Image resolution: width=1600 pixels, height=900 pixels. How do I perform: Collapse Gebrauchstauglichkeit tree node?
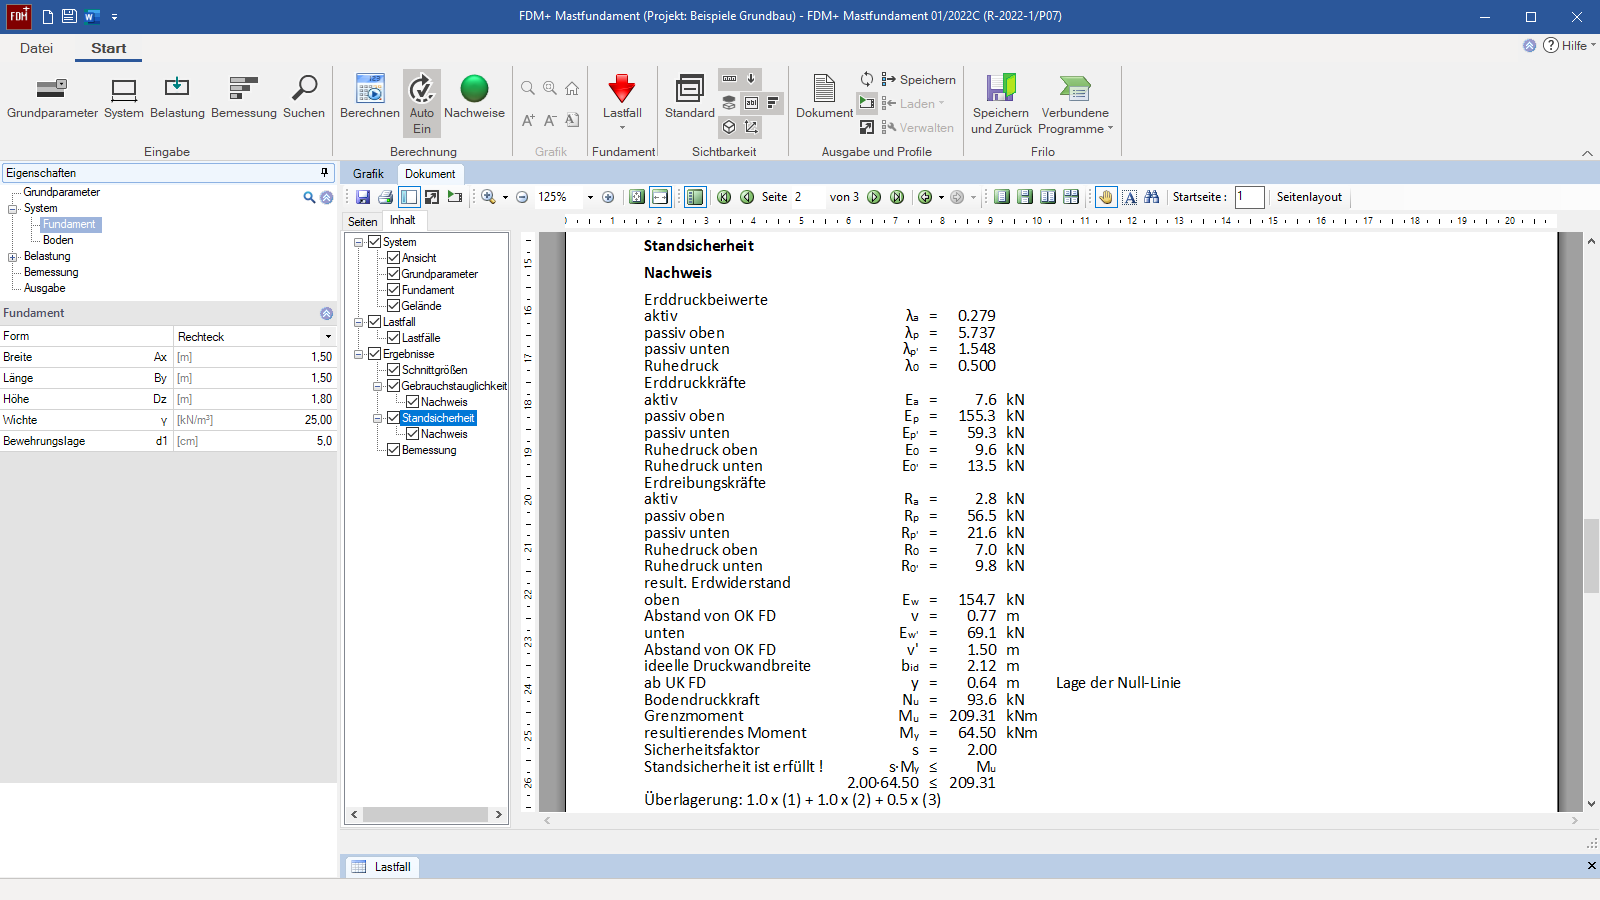coord(378,386)
